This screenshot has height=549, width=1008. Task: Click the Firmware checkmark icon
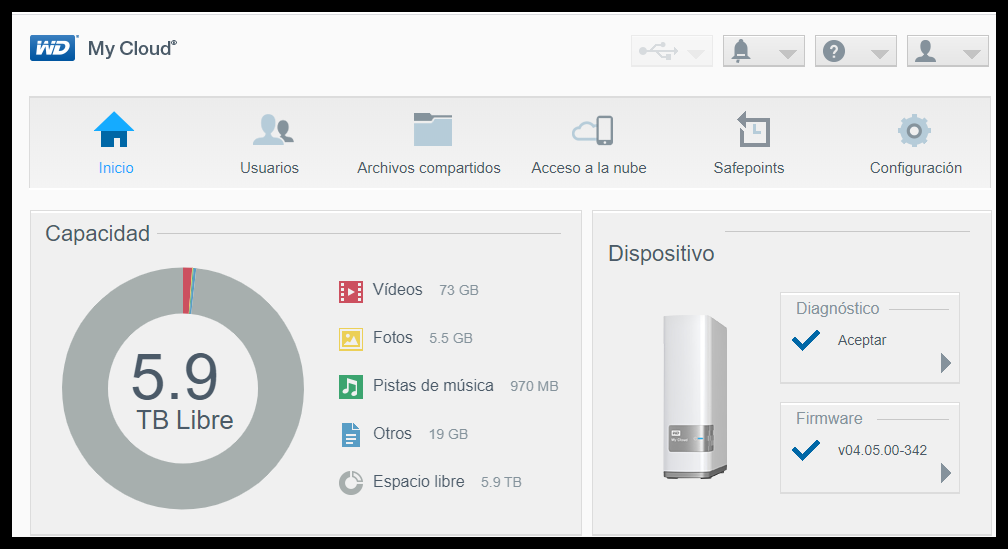806,450
